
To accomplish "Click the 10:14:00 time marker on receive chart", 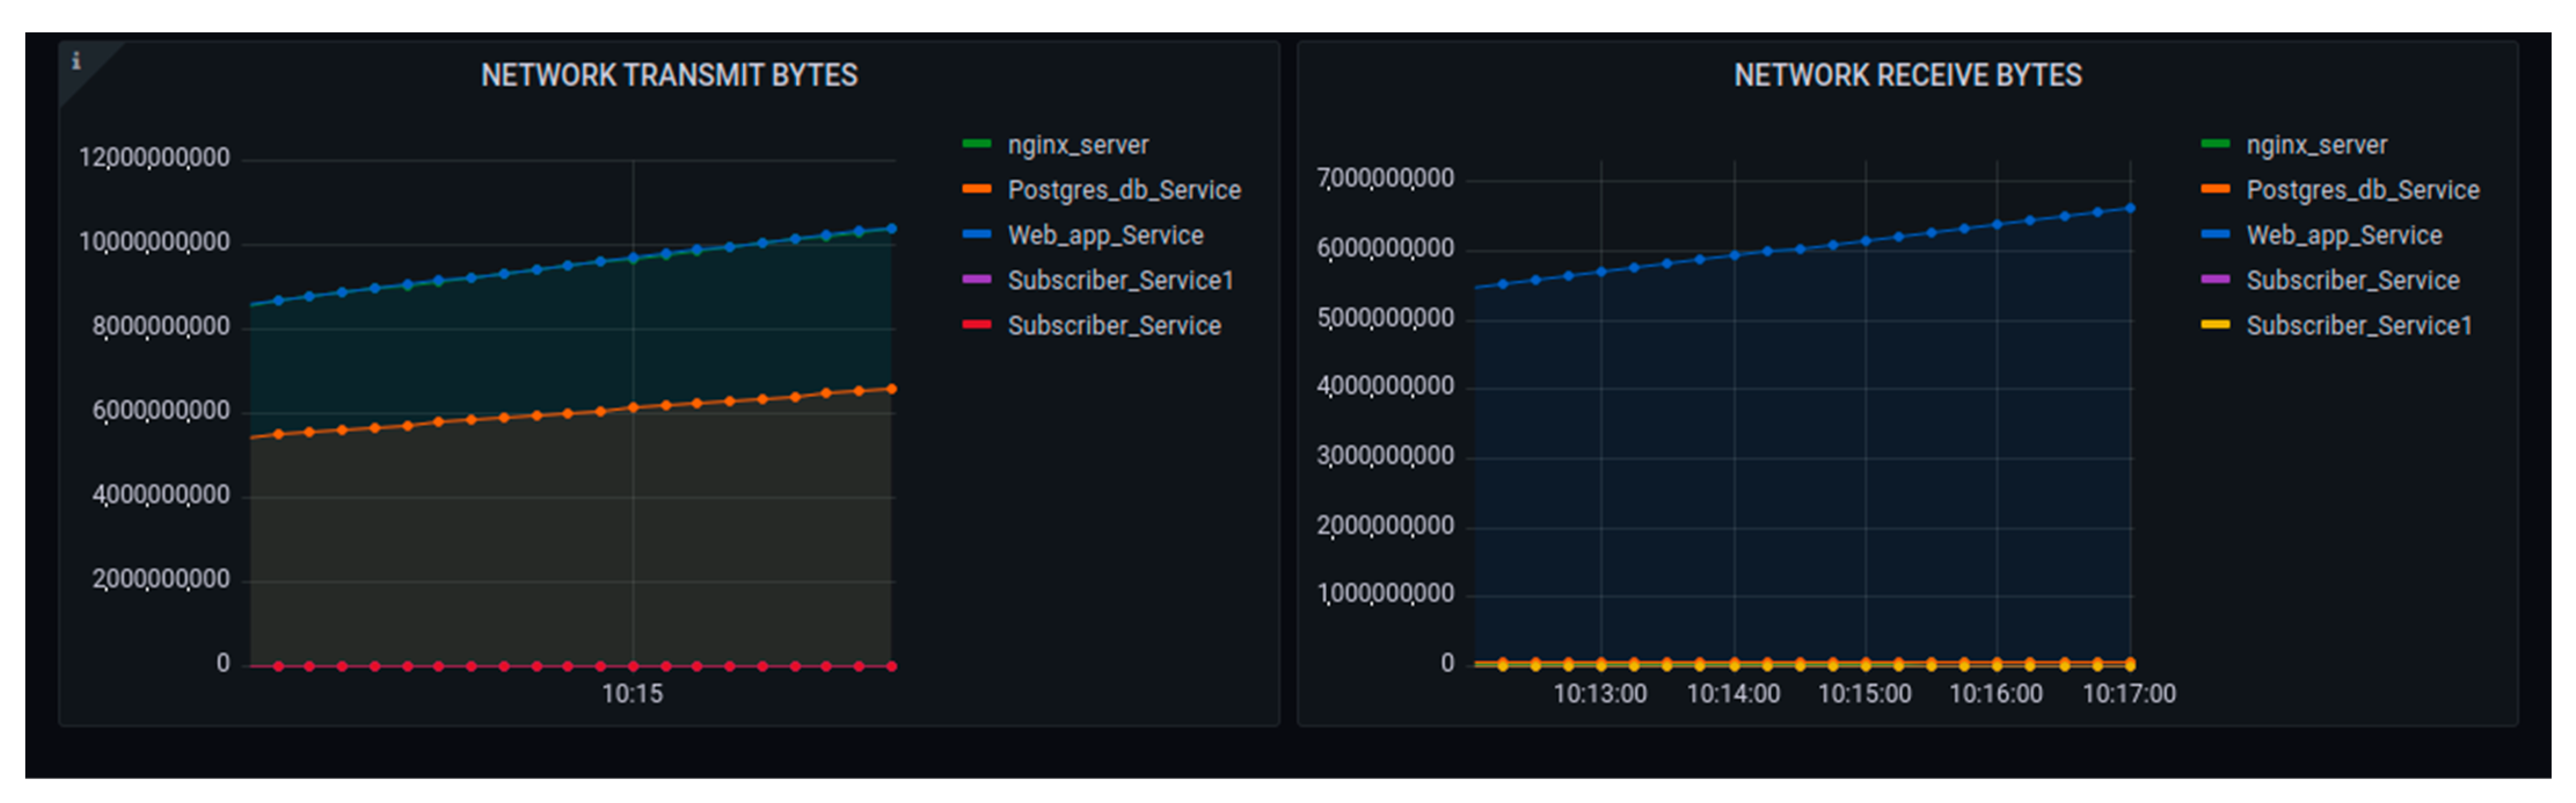I will pos(1733,693).
